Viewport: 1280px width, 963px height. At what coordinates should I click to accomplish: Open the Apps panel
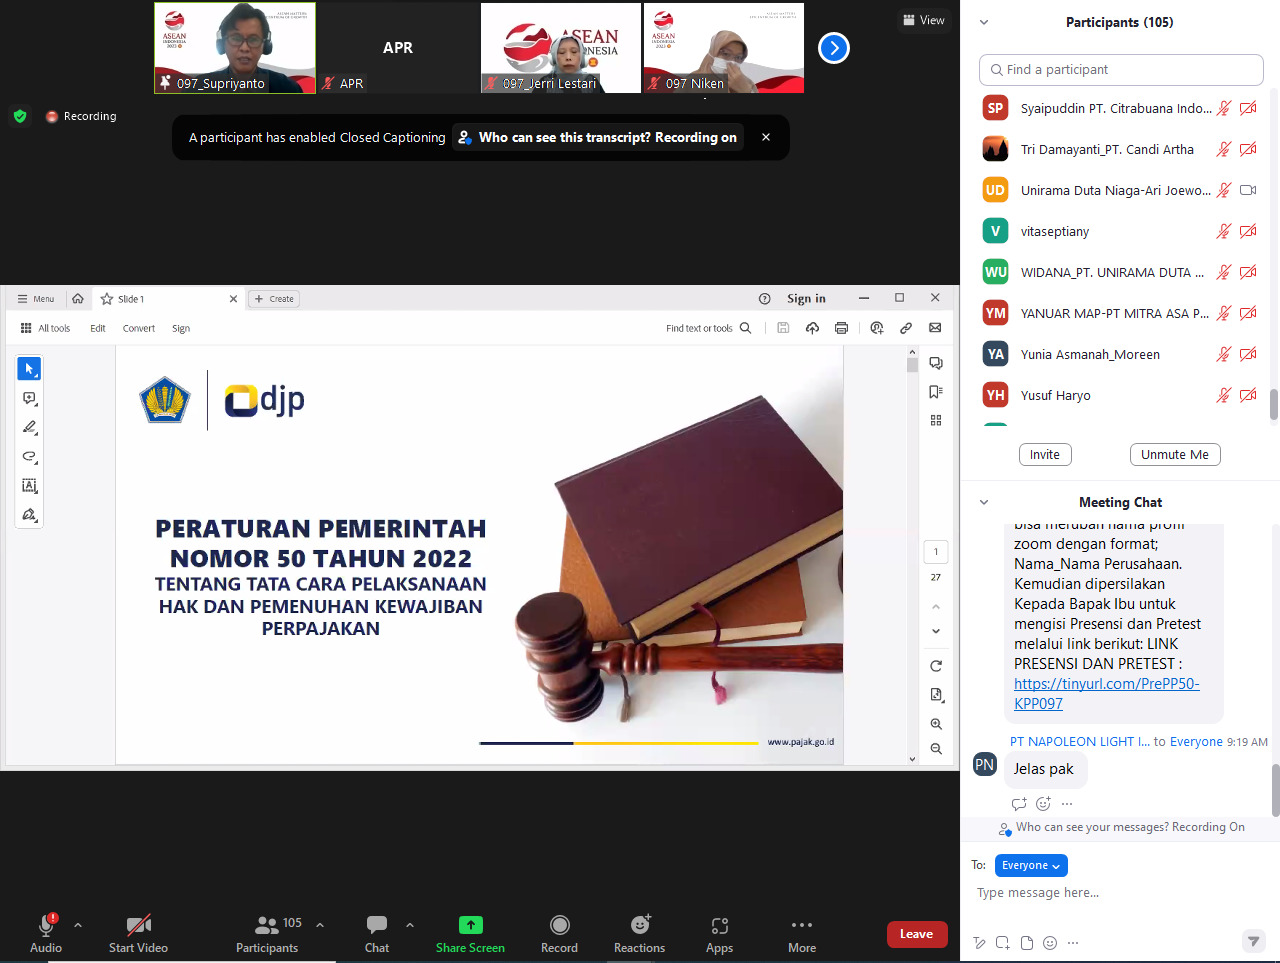[719, 925]
